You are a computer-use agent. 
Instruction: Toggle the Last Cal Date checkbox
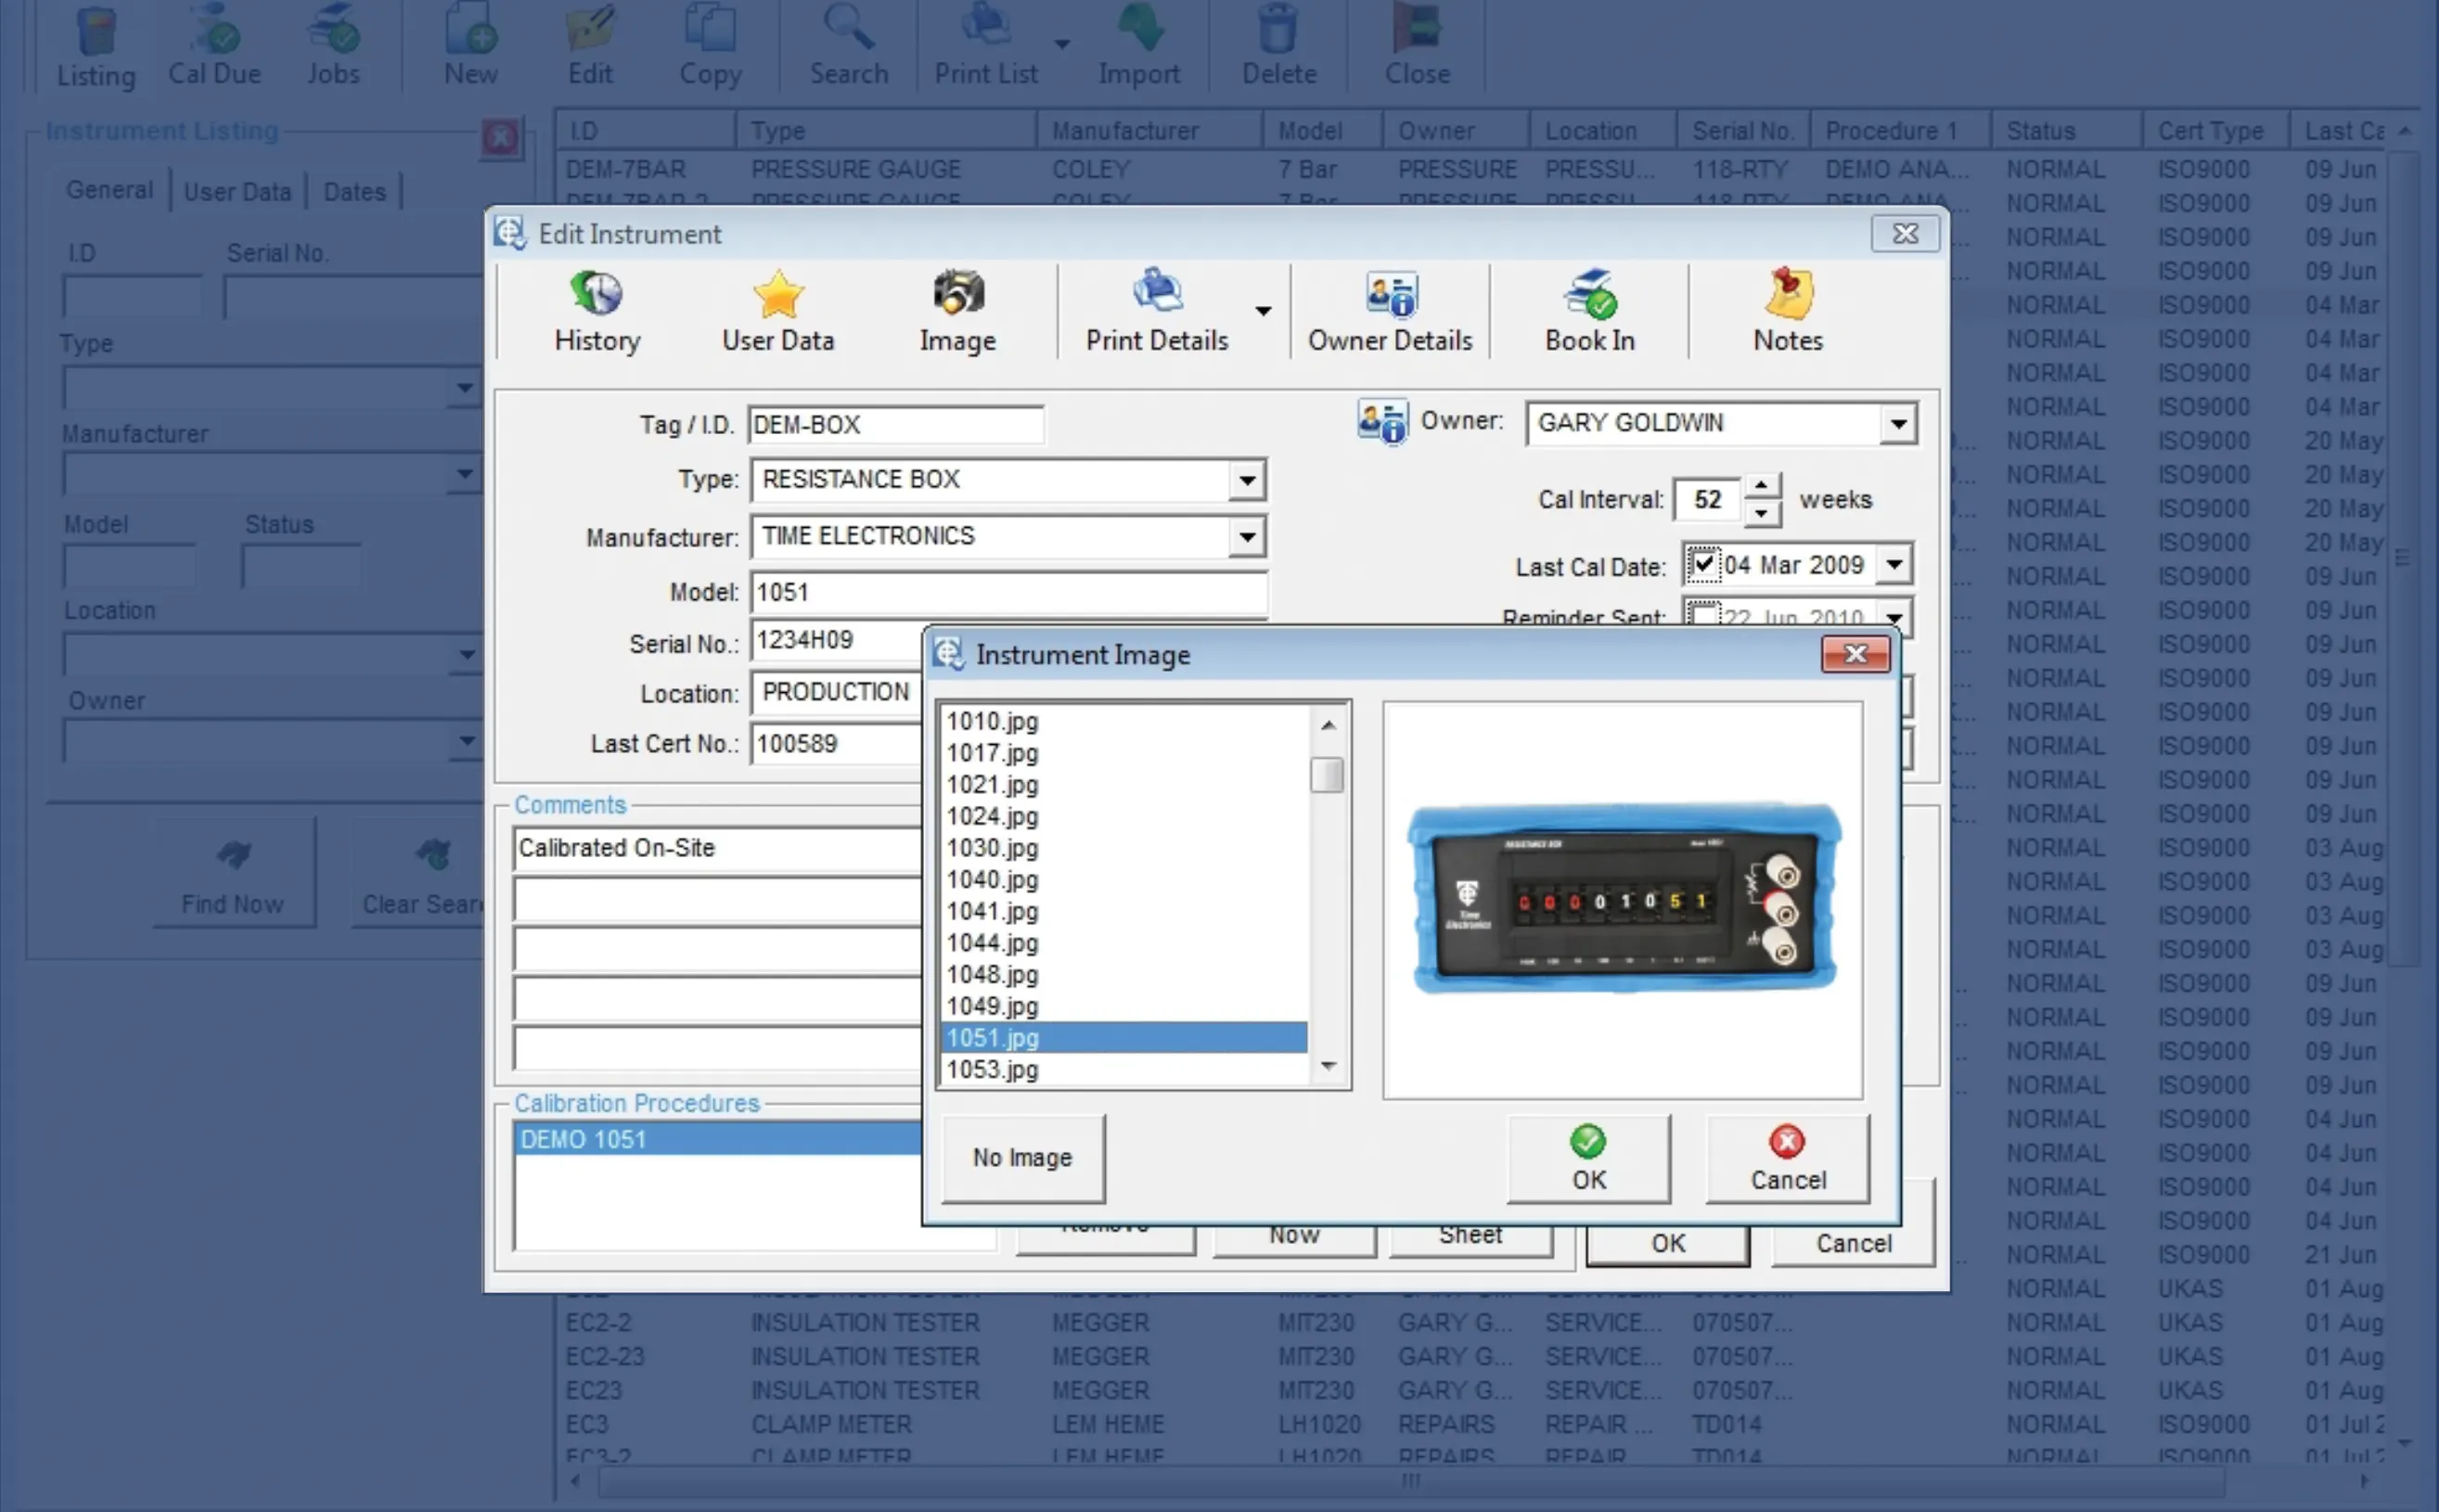click(x=1705, y=564)
